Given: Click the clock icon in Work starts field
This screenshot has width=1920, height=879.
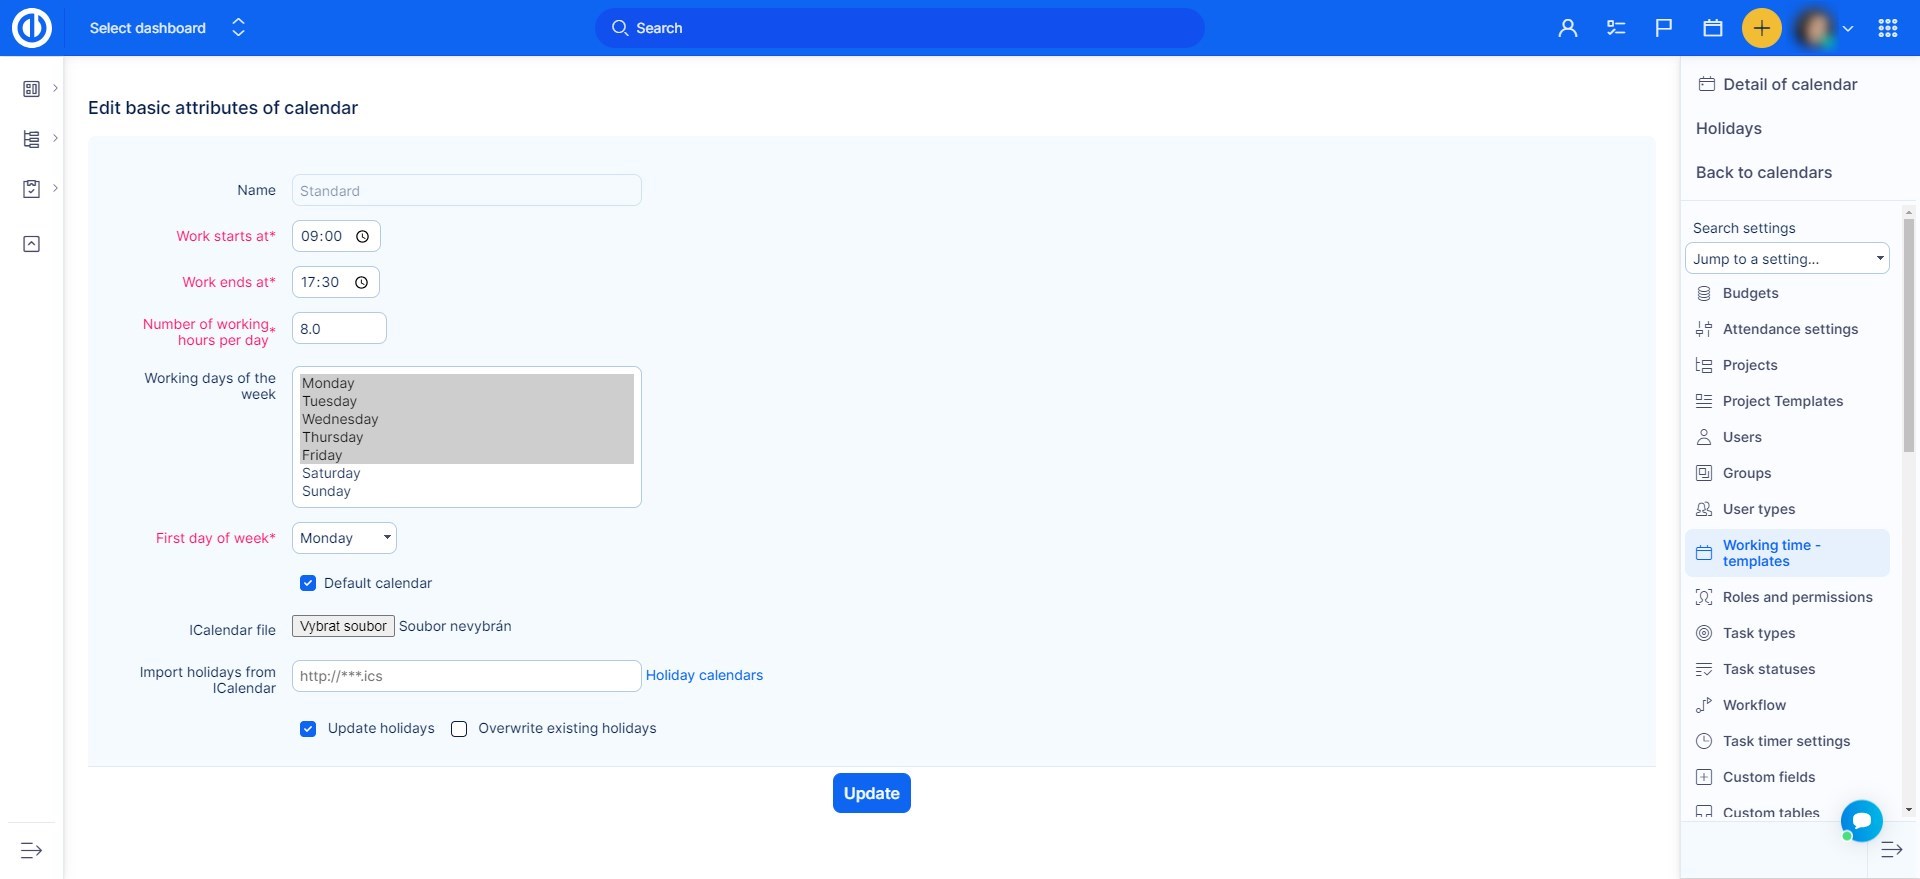Looking at the screenshot, I should pos(363,237).
